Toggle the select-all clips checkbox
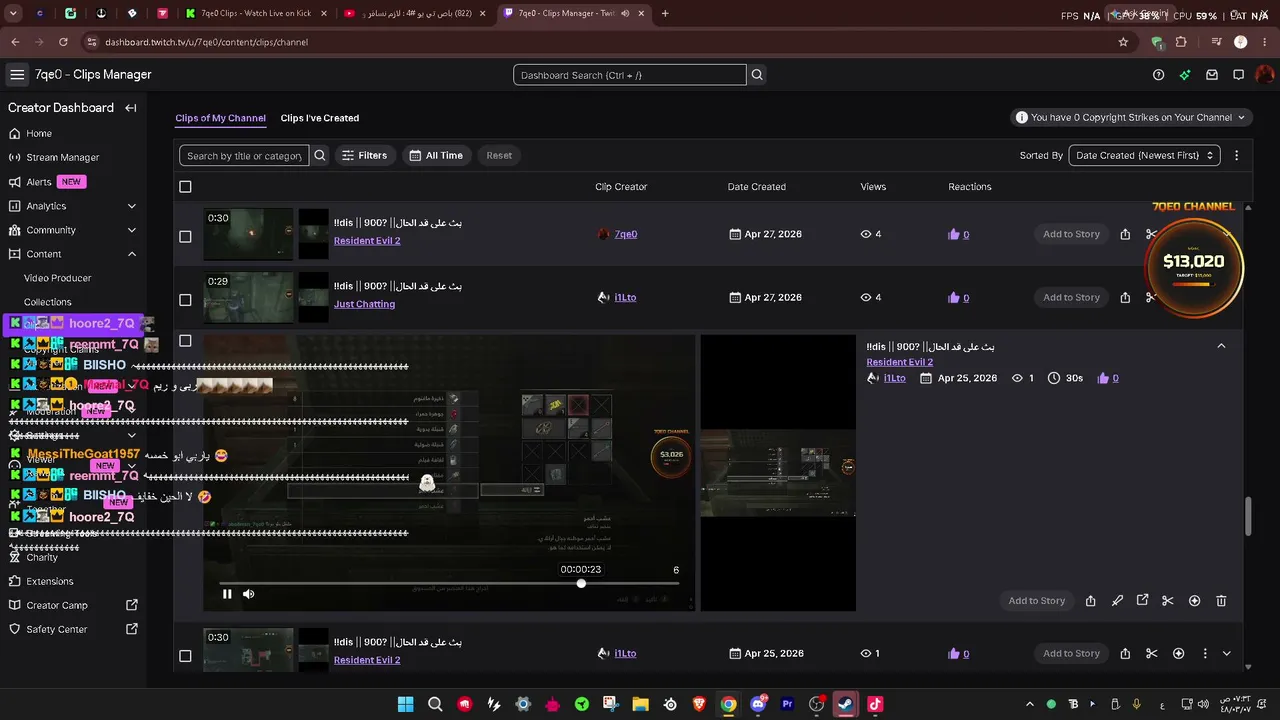 185,187
